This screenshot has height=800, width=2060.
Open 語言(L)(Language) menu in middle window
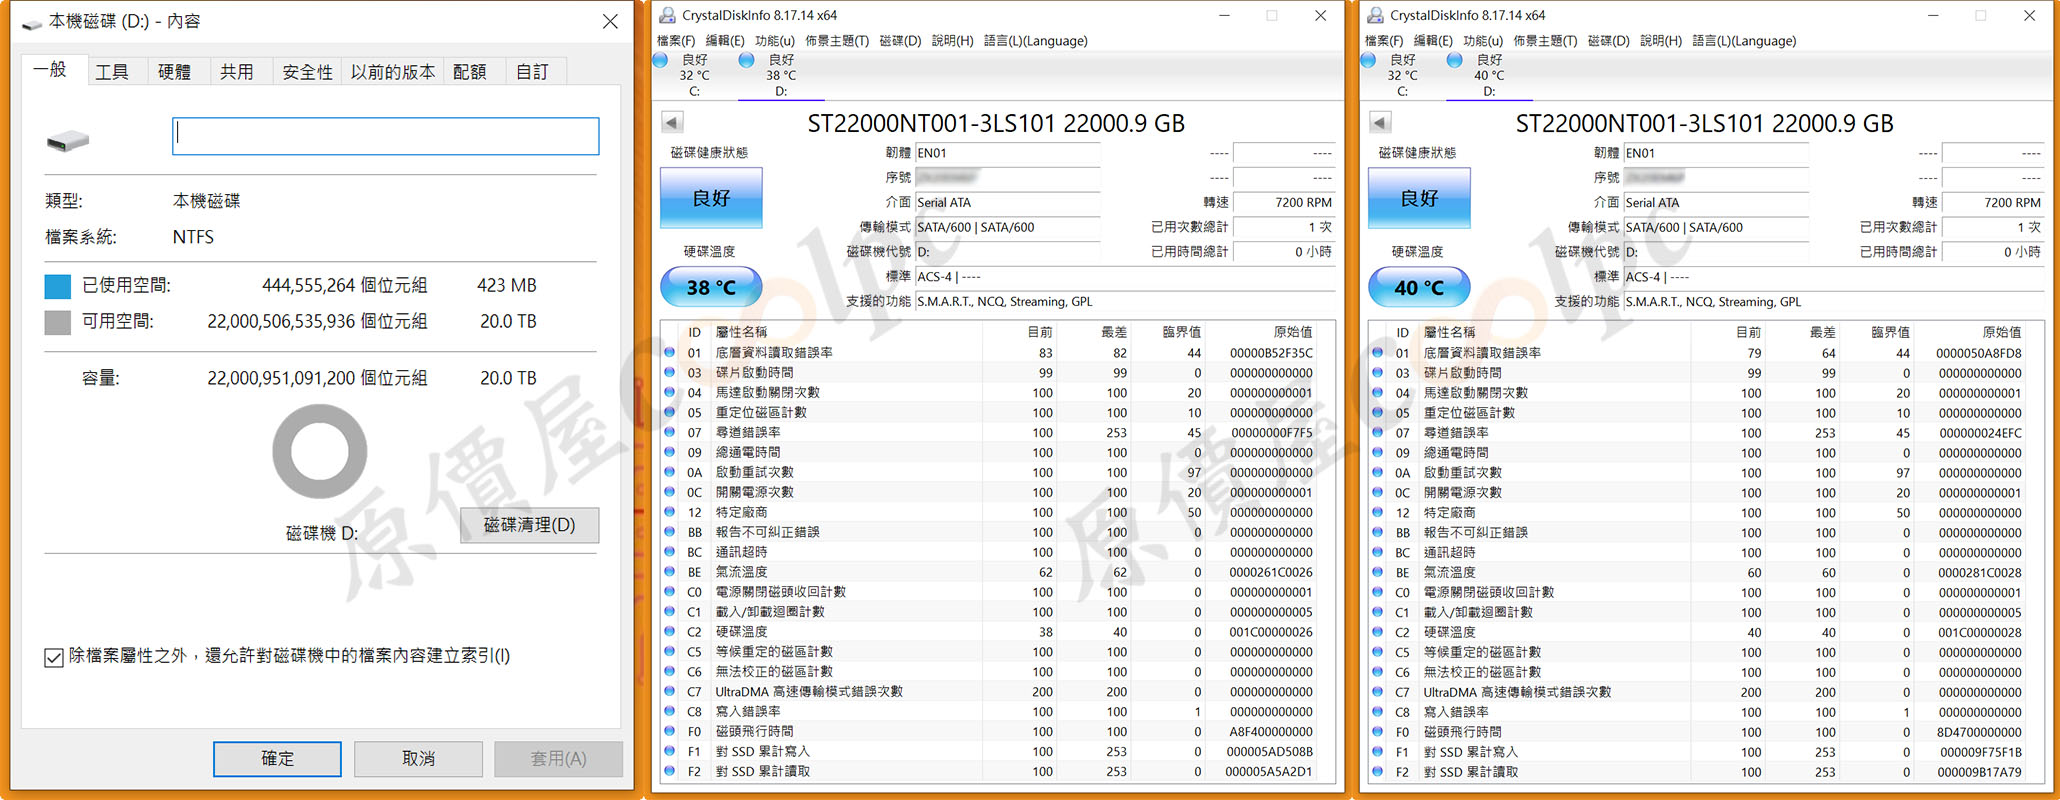pyautogui.click(x=1035, y=41)
